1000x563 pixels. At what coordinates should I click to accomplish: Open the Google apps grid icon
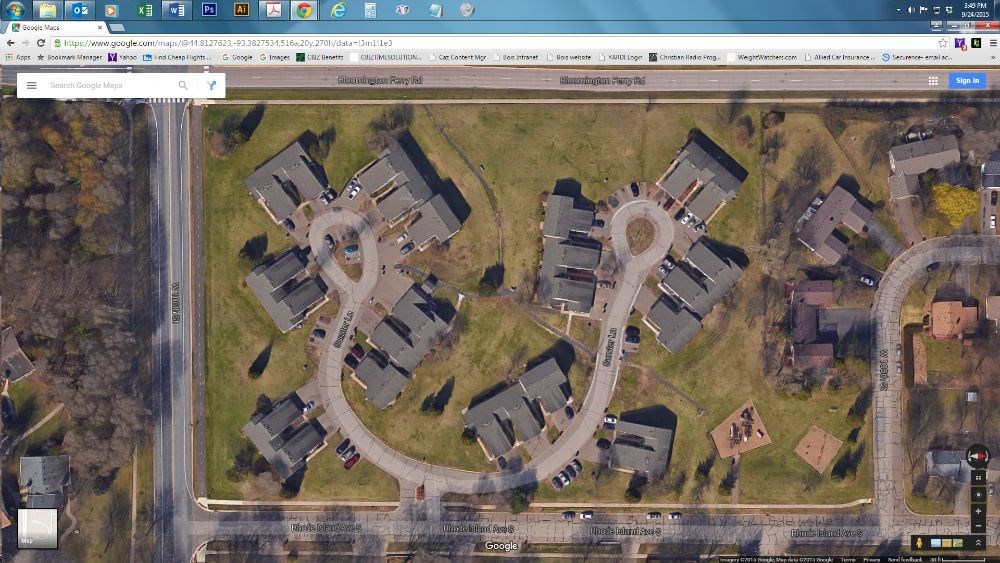click(933, 80)
